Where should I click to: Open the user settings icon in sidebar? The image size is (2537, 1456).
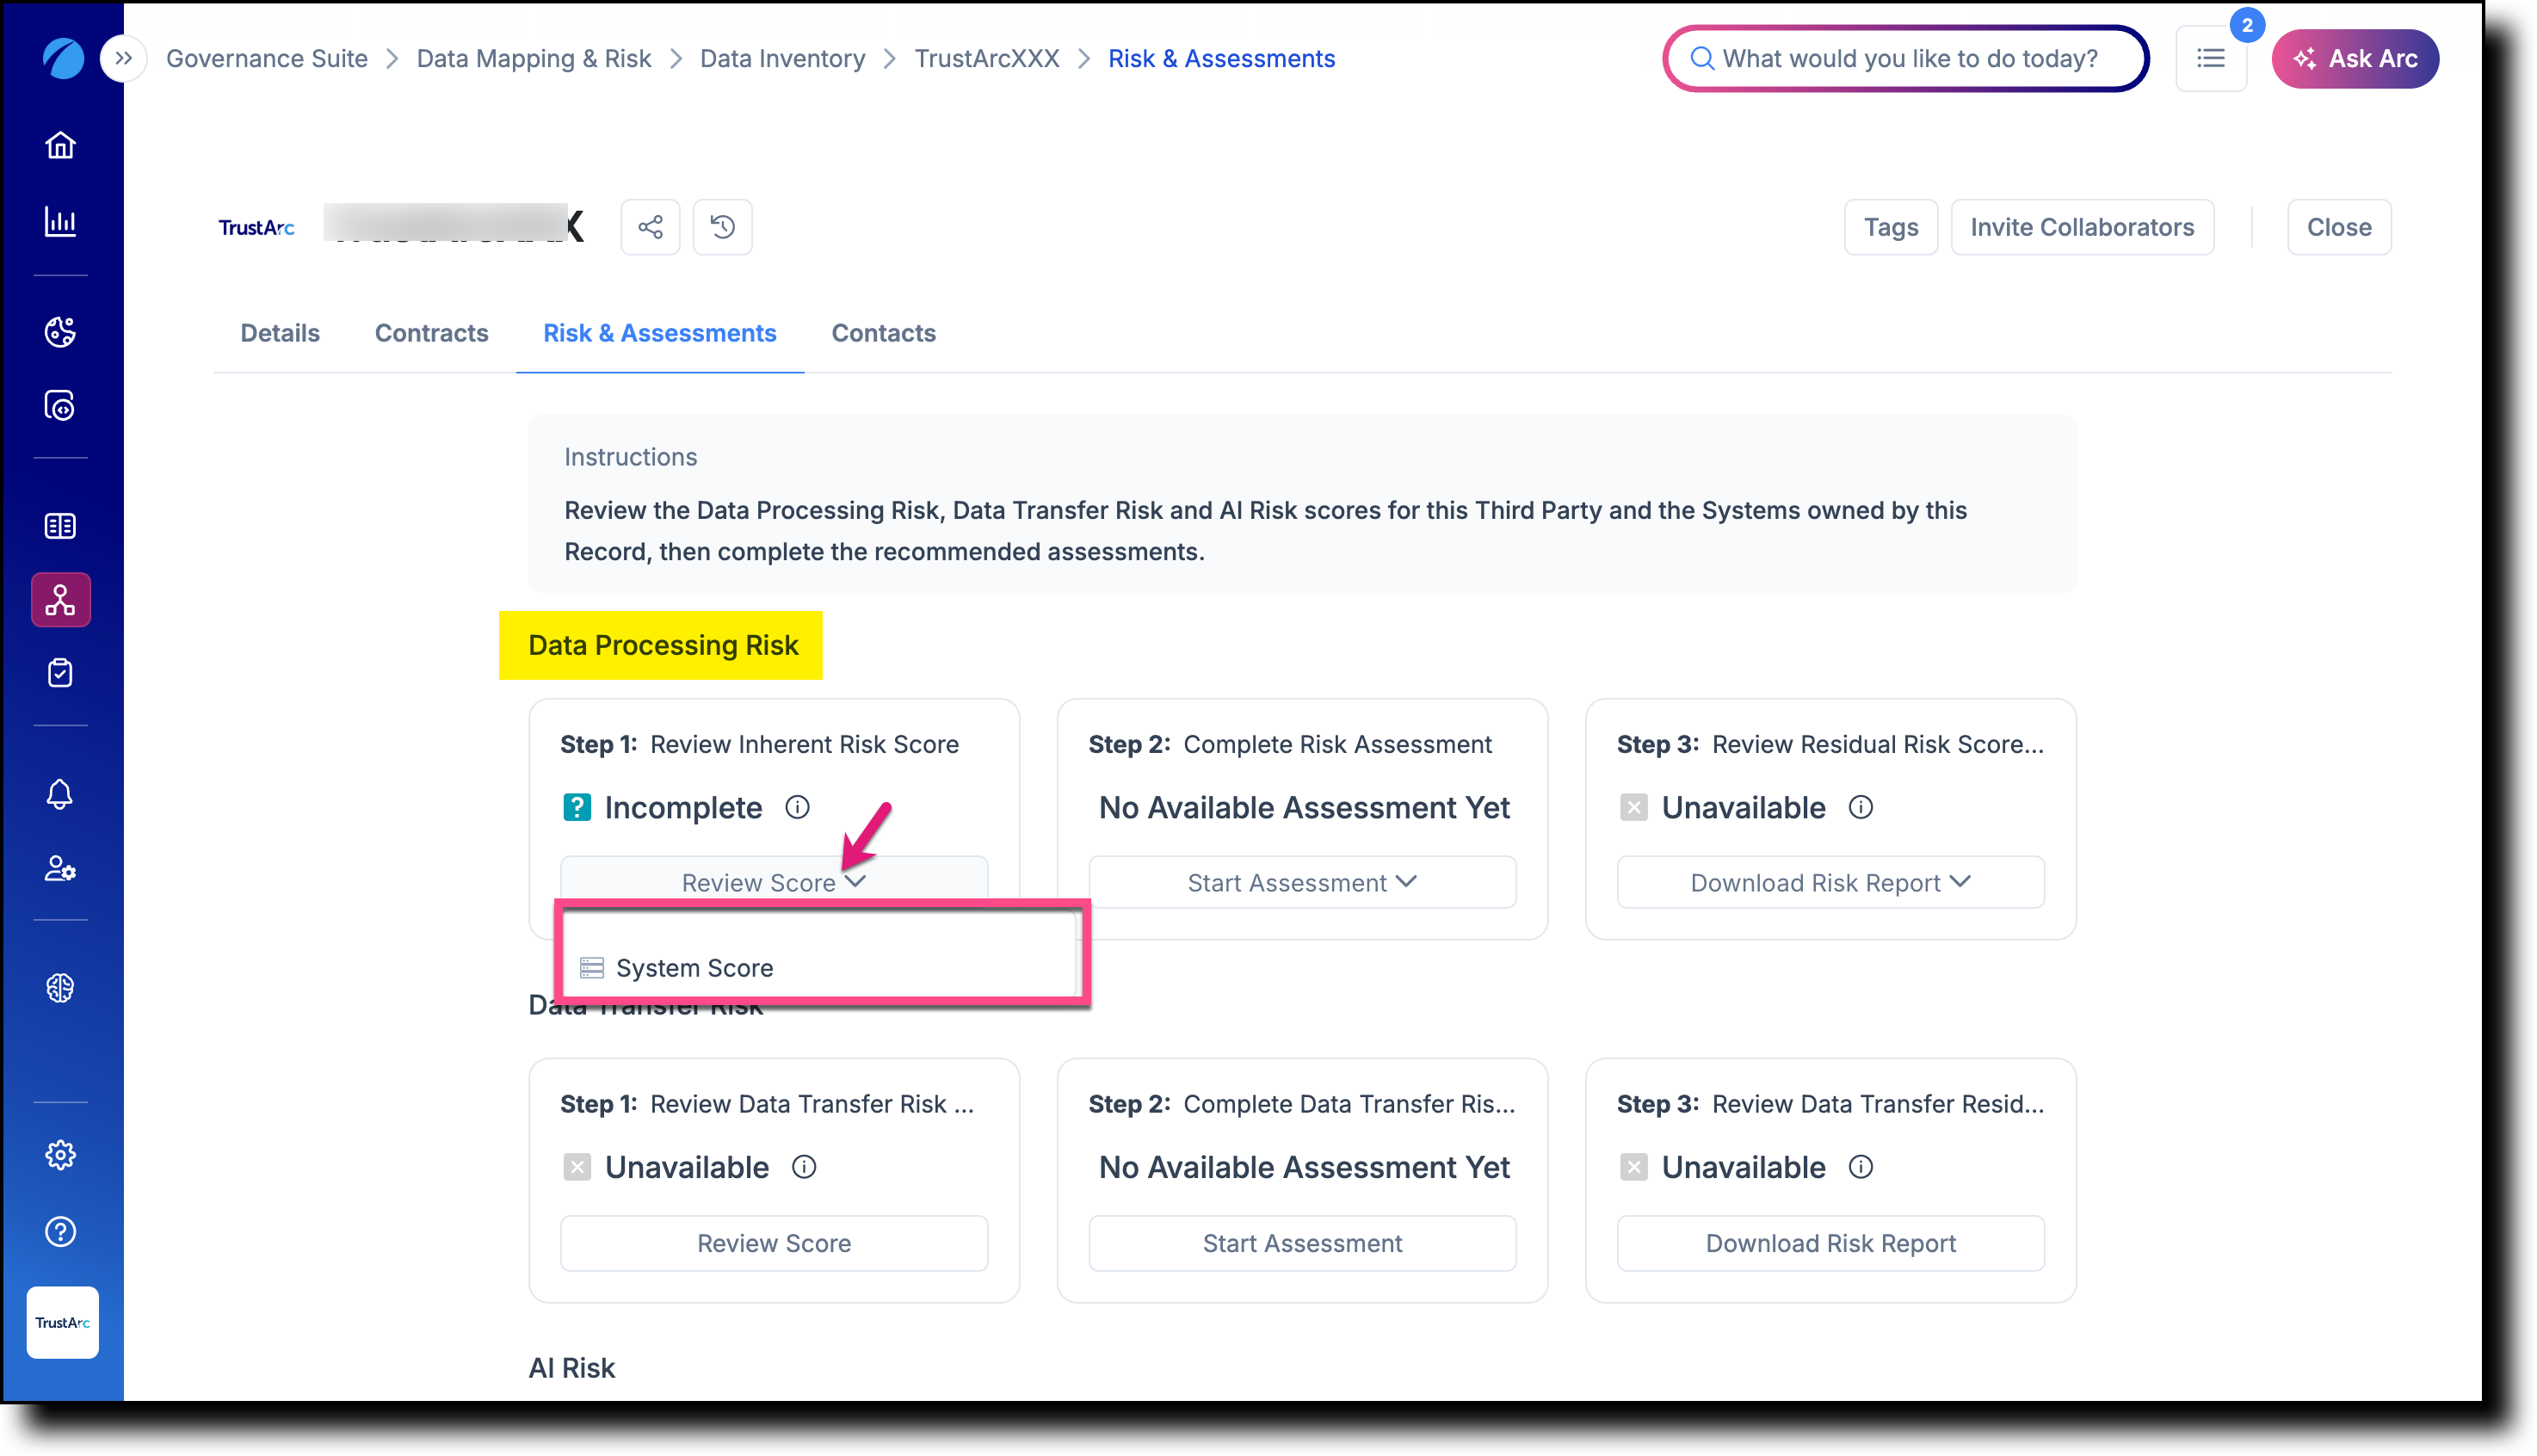click(x=60, y=868)
